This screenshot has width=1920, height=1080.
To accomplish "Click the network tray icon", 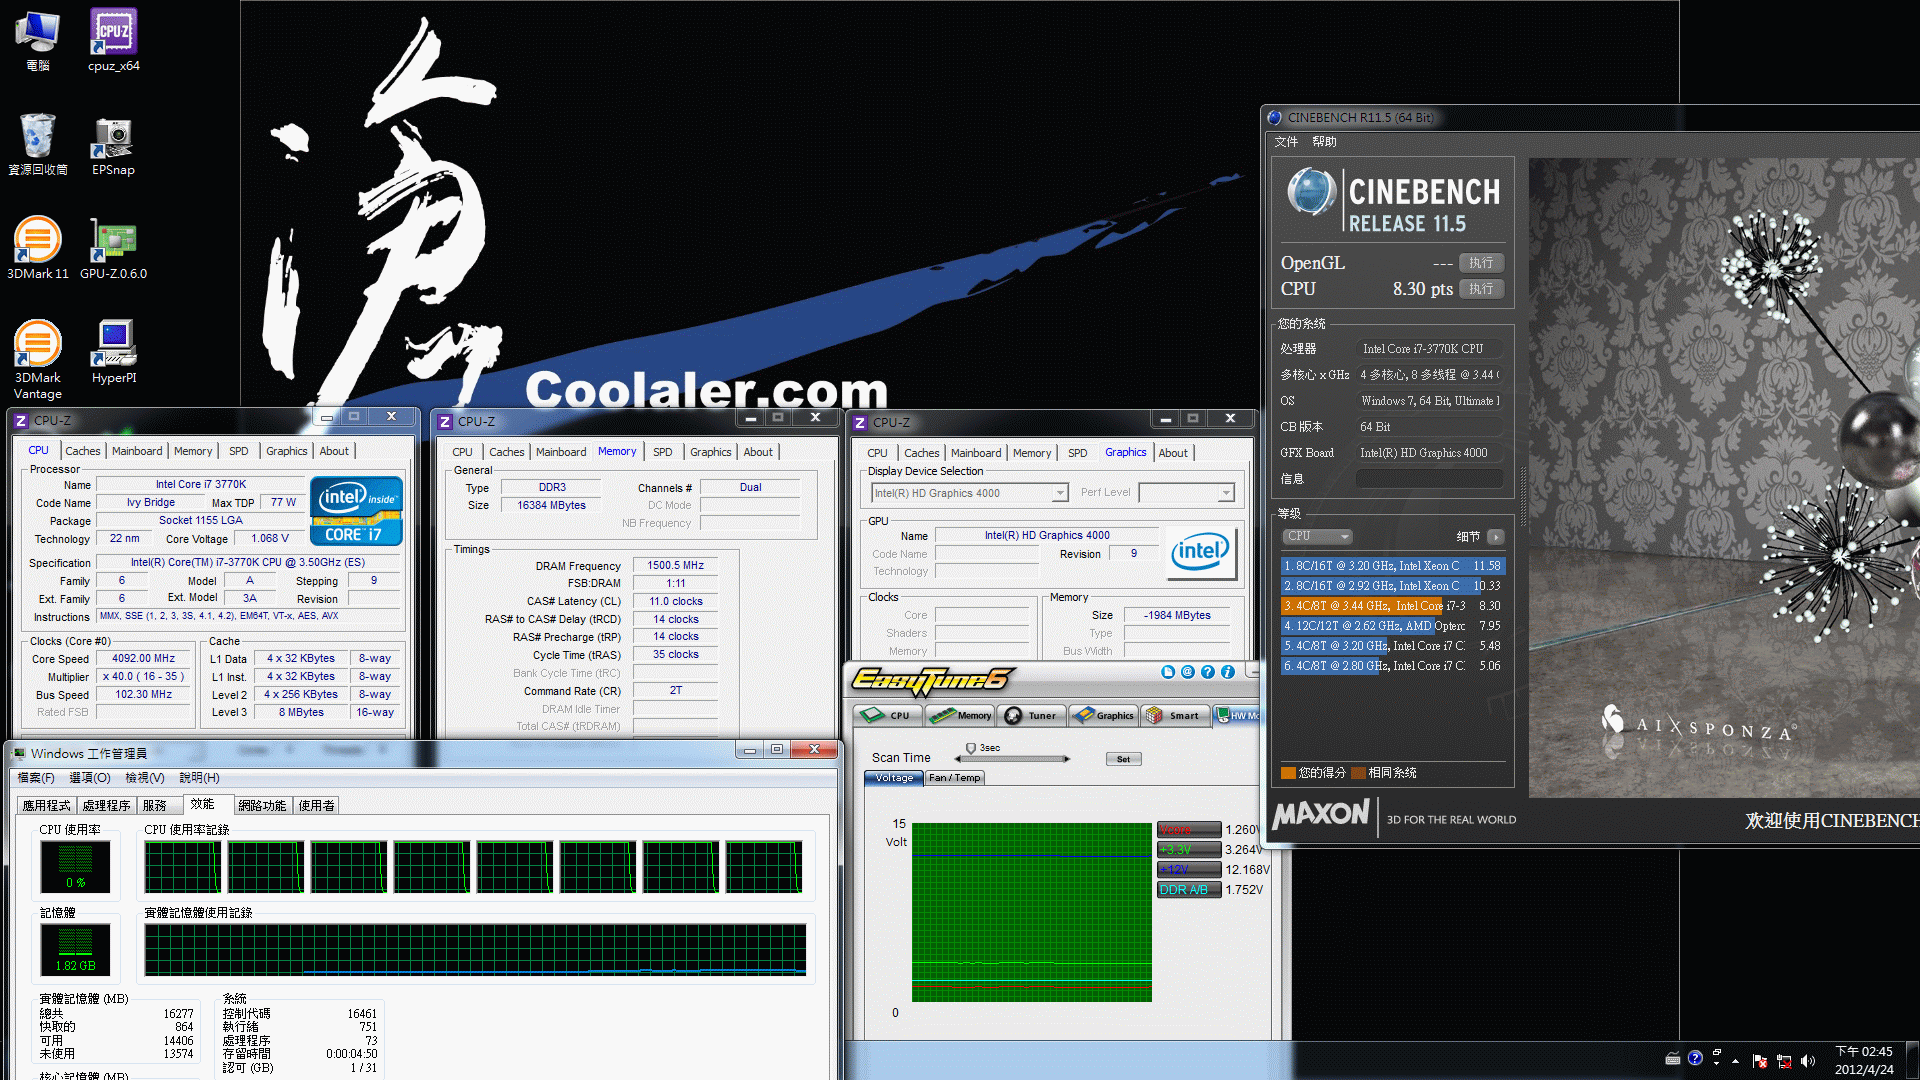I will 1784,1061.
